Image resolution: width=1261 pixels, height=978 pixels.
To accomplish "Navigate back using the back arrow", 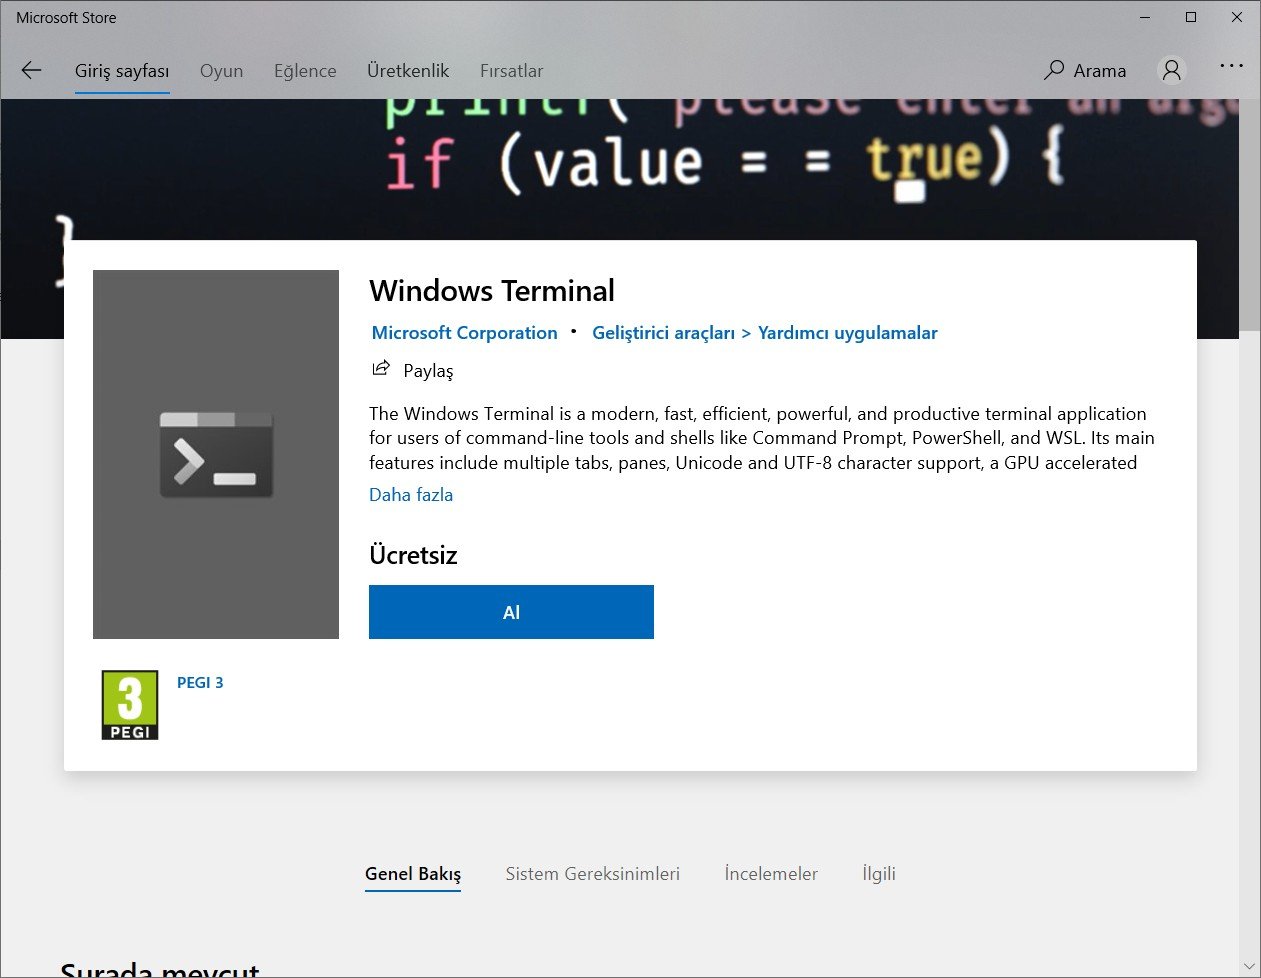I will point(31,70).
